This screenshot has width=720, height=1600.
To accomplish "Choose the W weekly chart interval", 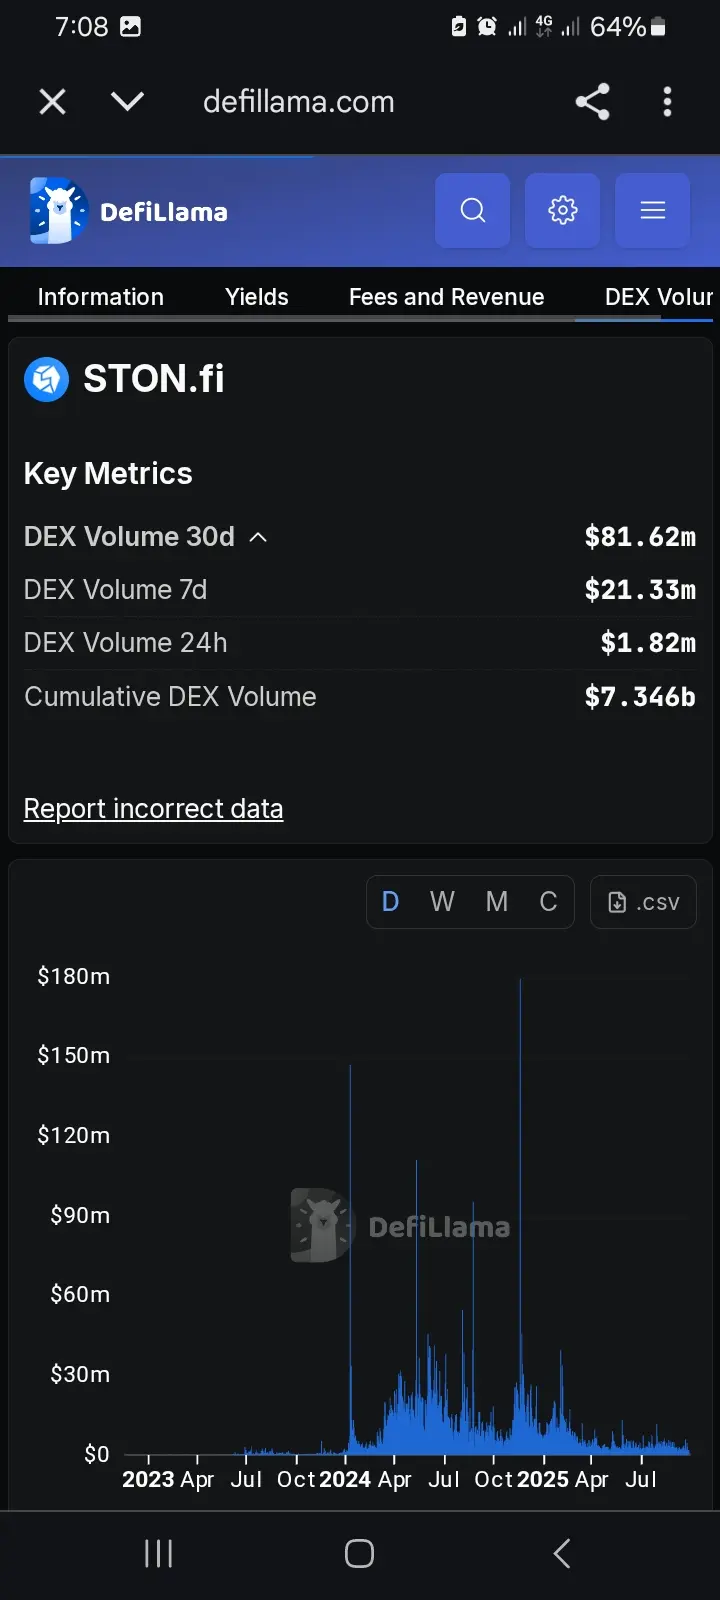I will click(442, 902).
